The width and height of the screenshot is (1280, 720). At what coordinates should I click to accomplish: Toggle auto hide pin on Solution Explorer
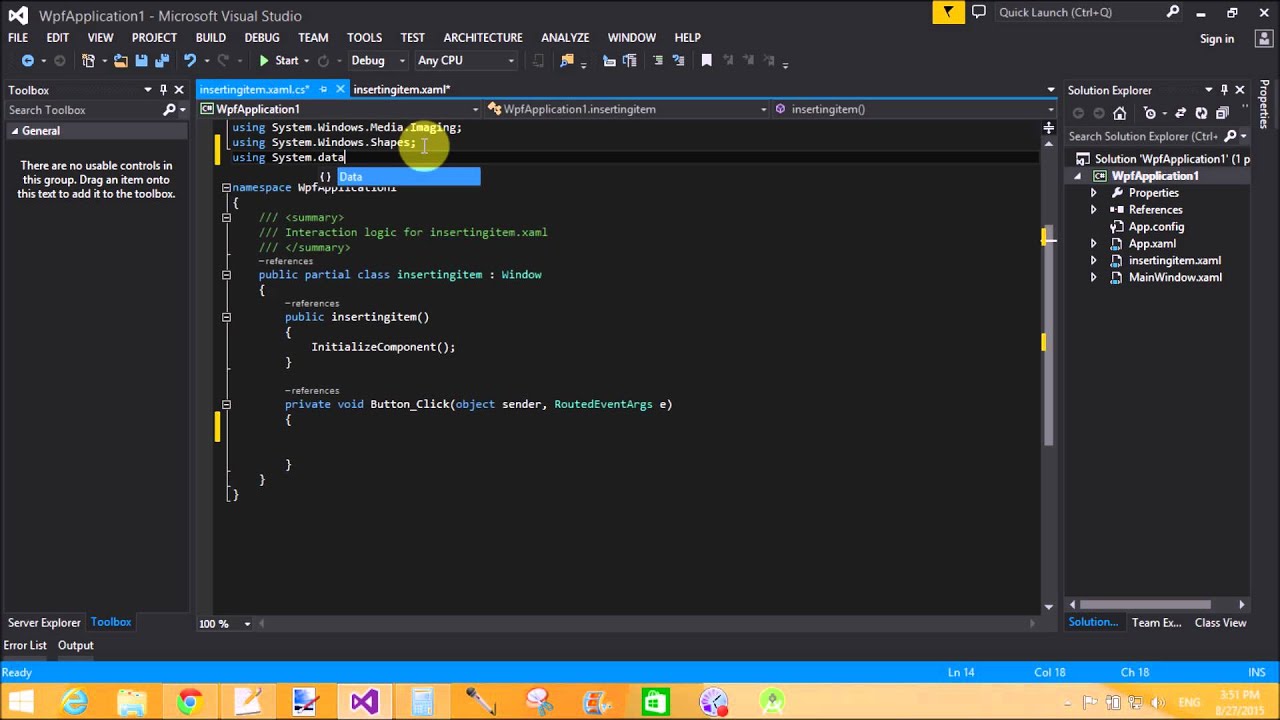coord(1224,90)
